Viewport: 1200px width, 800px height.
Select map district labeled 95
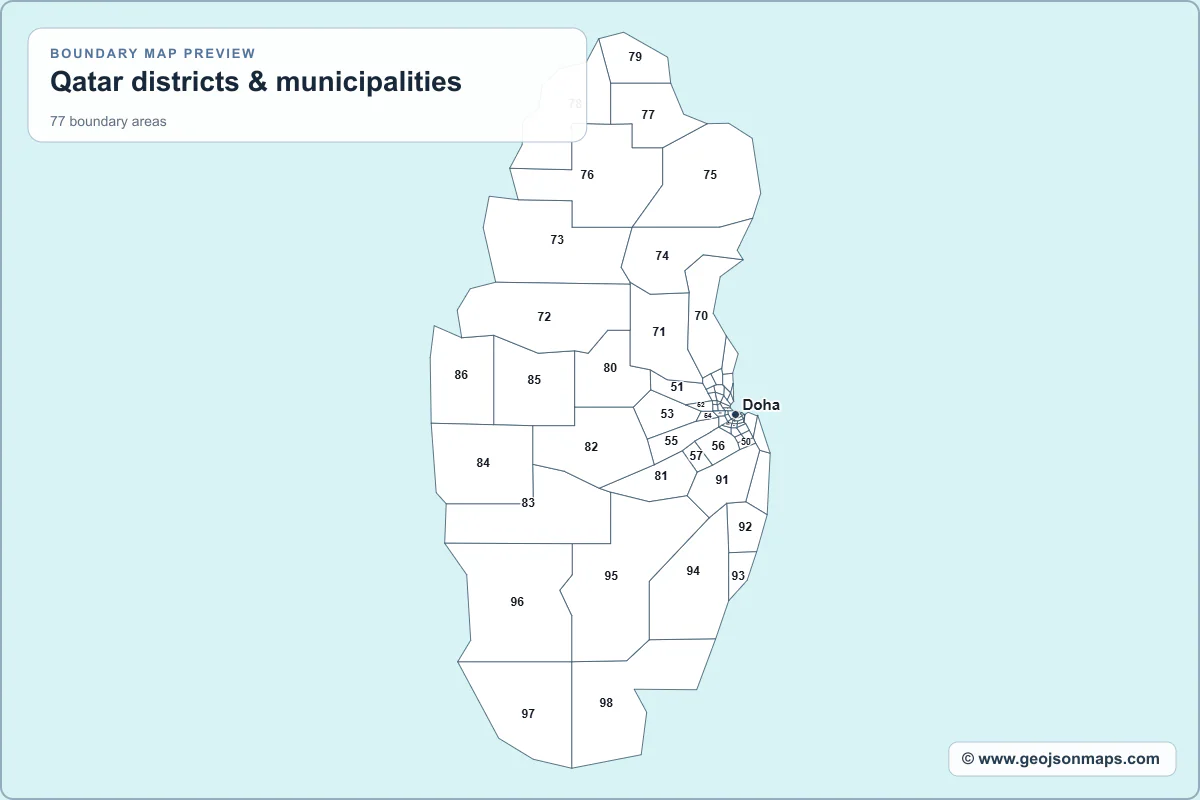tap(611, 576)
